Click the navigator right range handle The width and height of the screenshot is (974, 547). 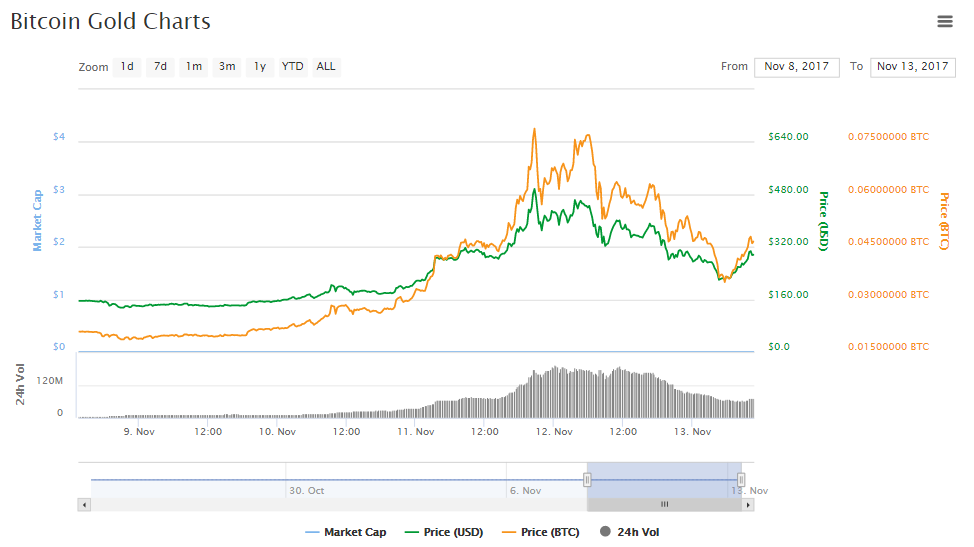pos(741,480)
